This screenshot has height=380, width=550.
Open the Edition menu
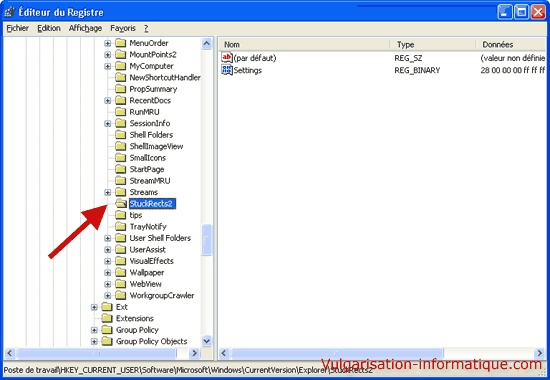[x=49, y=28]
